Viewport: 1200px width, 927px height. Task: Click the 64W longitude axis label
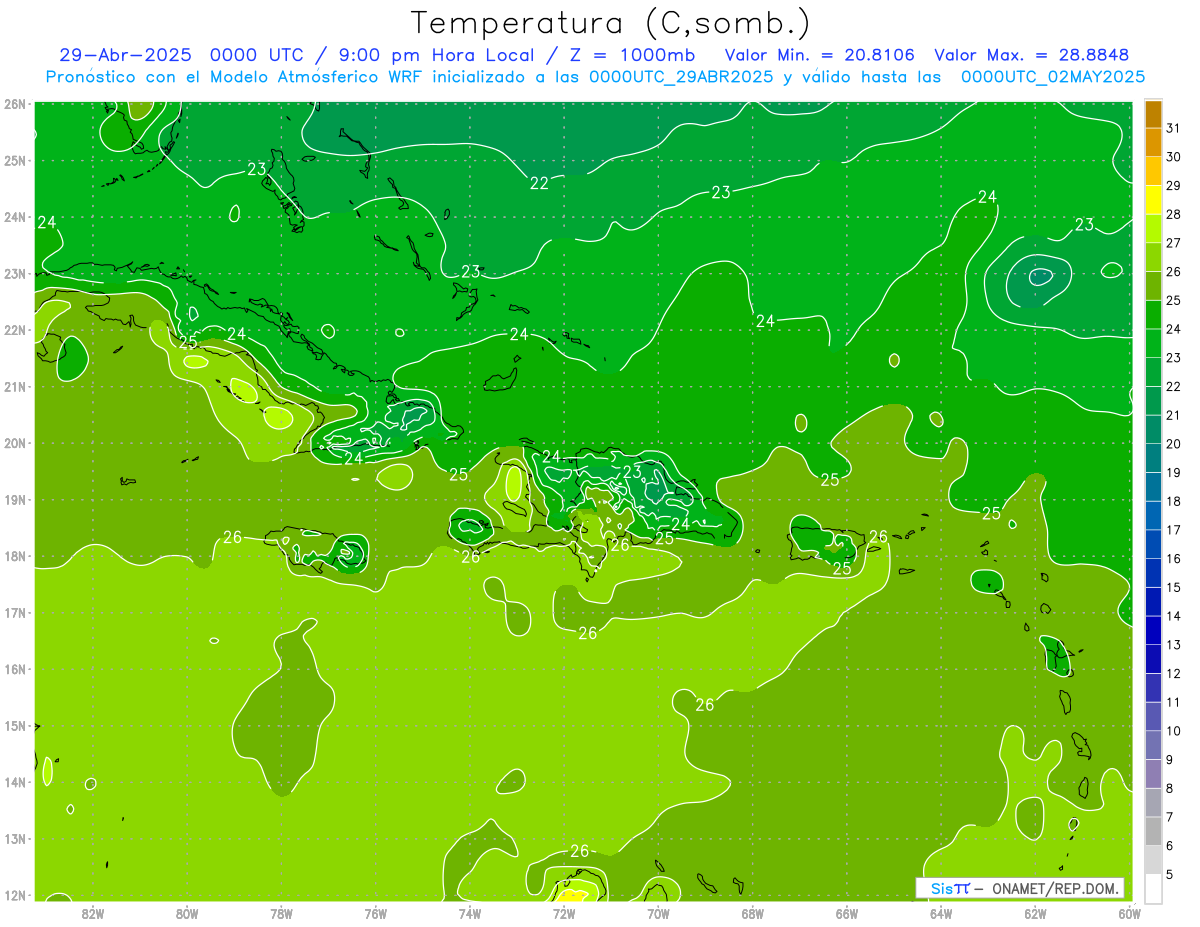click(x=940, y=914)
